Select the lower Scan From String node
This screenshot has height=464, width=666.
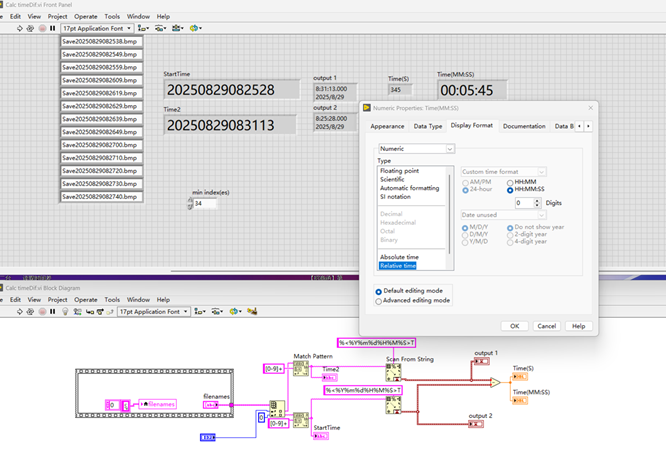click(393, 405)
